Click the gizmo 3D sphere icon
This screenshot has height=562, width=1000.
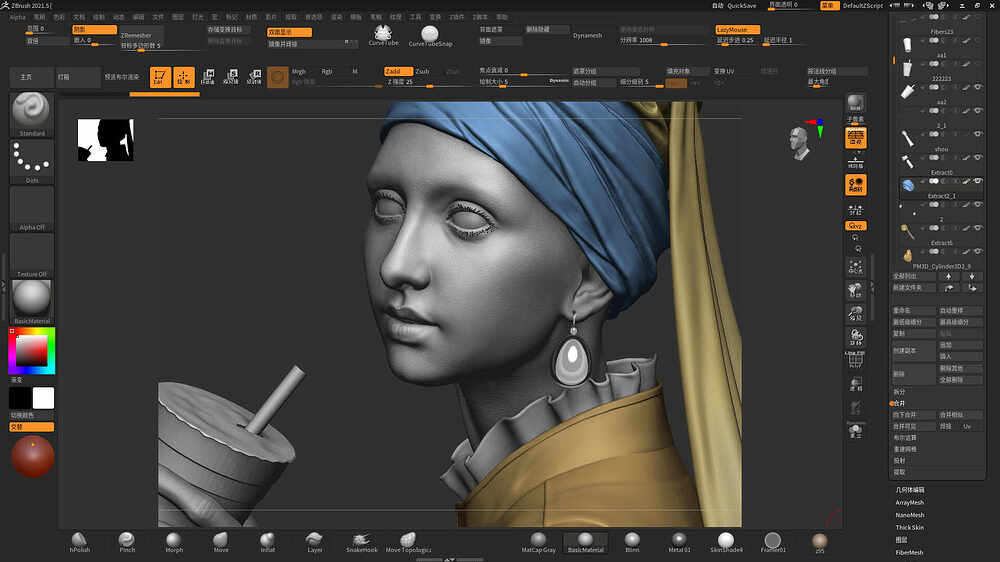pyautogui.click(x=277, y=77)
